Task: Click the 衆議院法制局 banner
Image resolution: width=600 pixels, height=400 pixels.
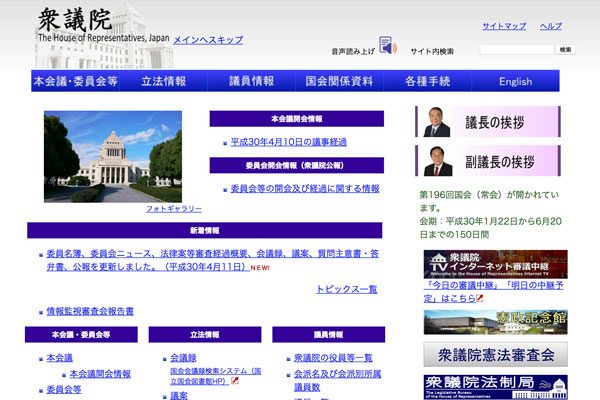Action: tap(496, 387)
